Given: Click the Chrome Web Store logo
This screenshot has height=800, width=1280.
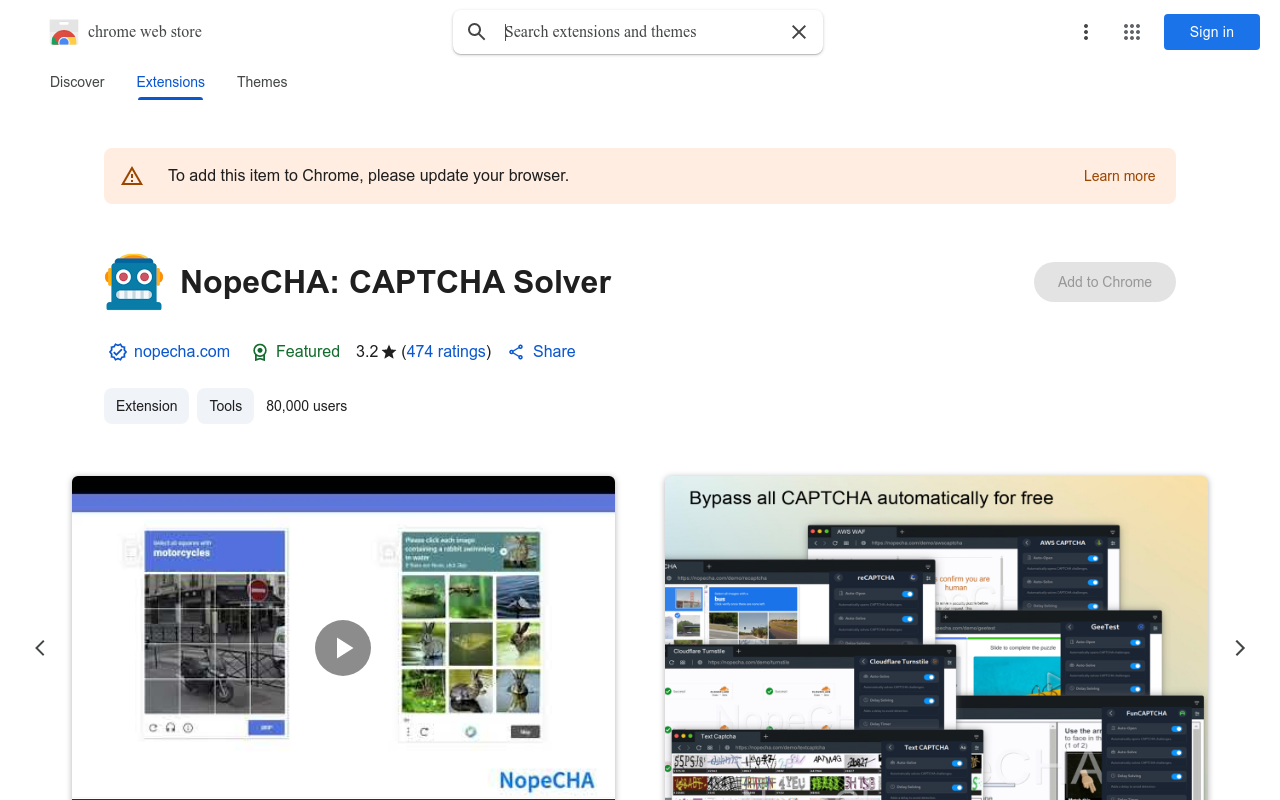Looking at the screenshot, I should [x=64, y=32].
